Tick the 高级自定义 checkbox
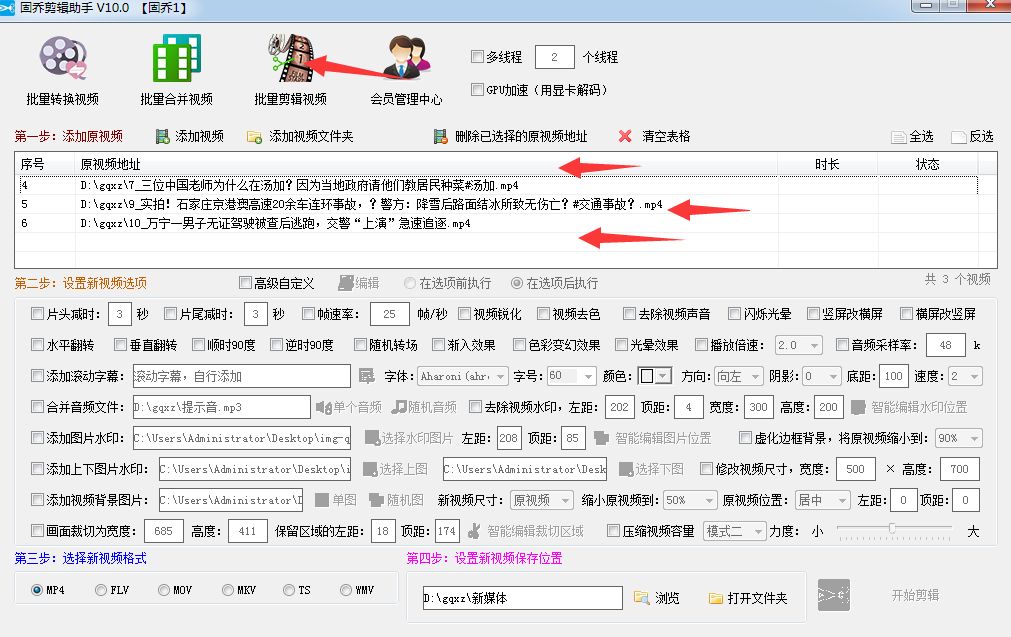This screenshot has height=637, width=1011. [x=245, y=282]
